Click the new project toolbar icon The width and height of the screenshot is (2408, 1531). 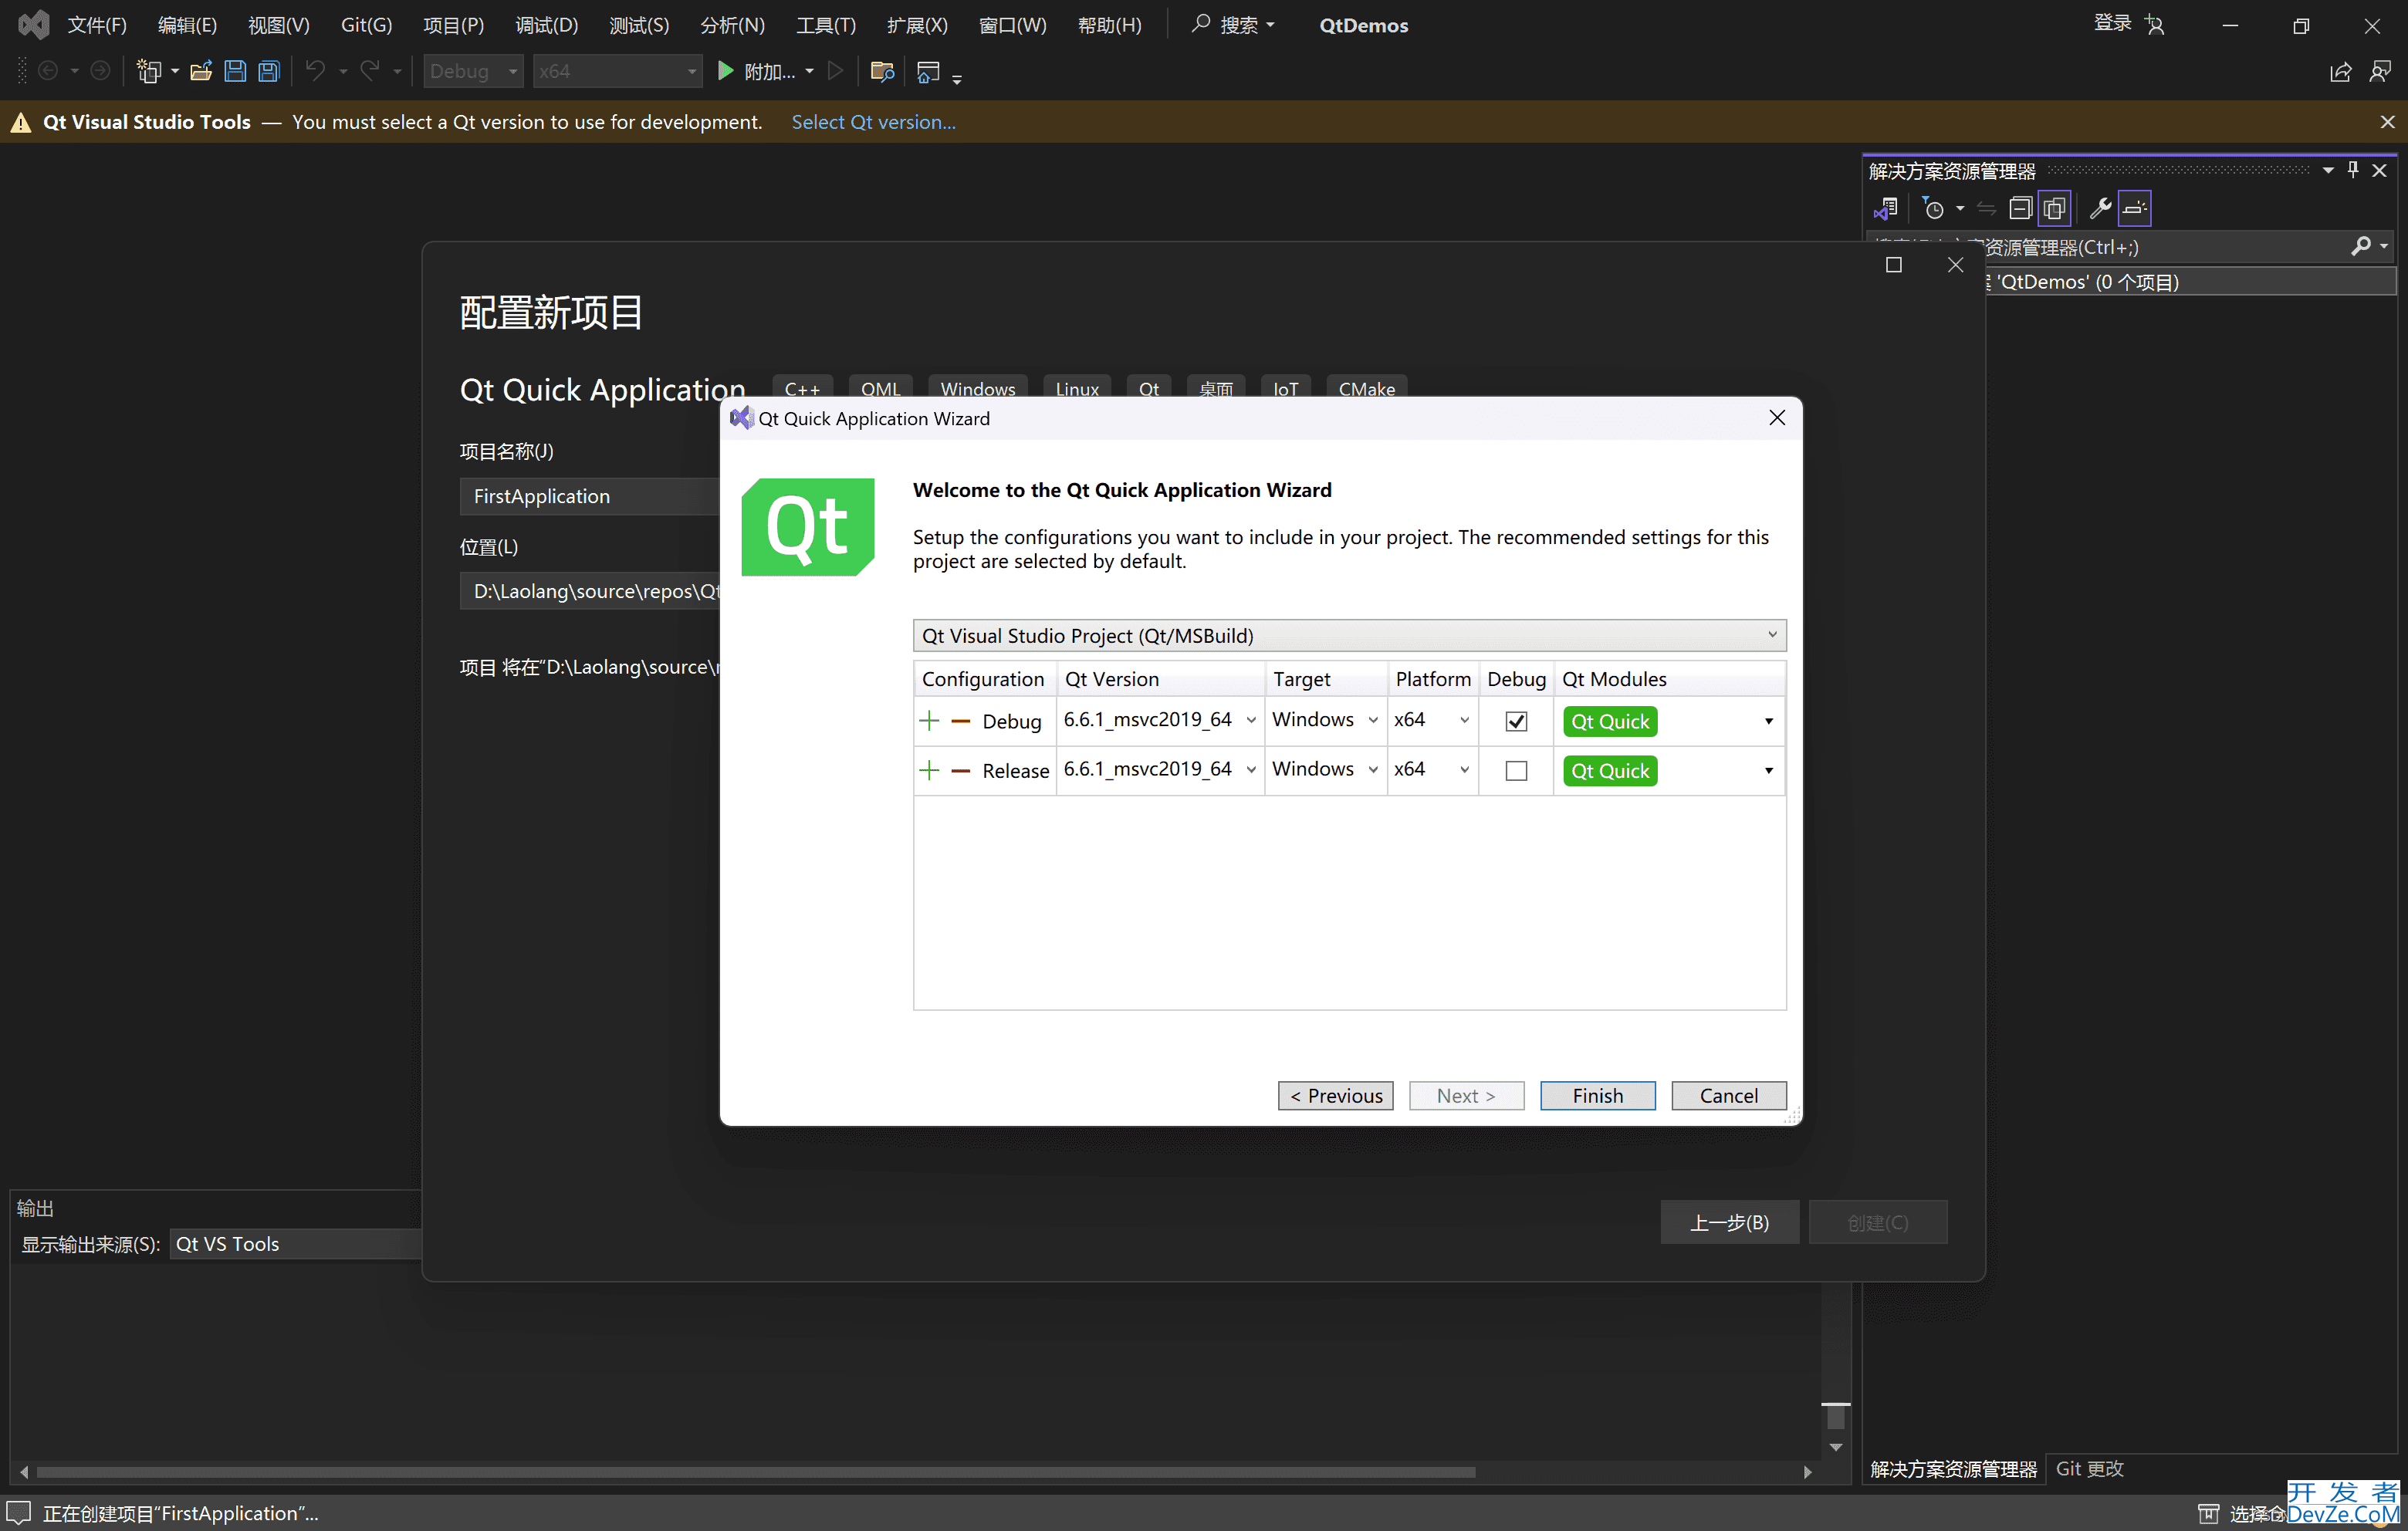pos(148,71)
